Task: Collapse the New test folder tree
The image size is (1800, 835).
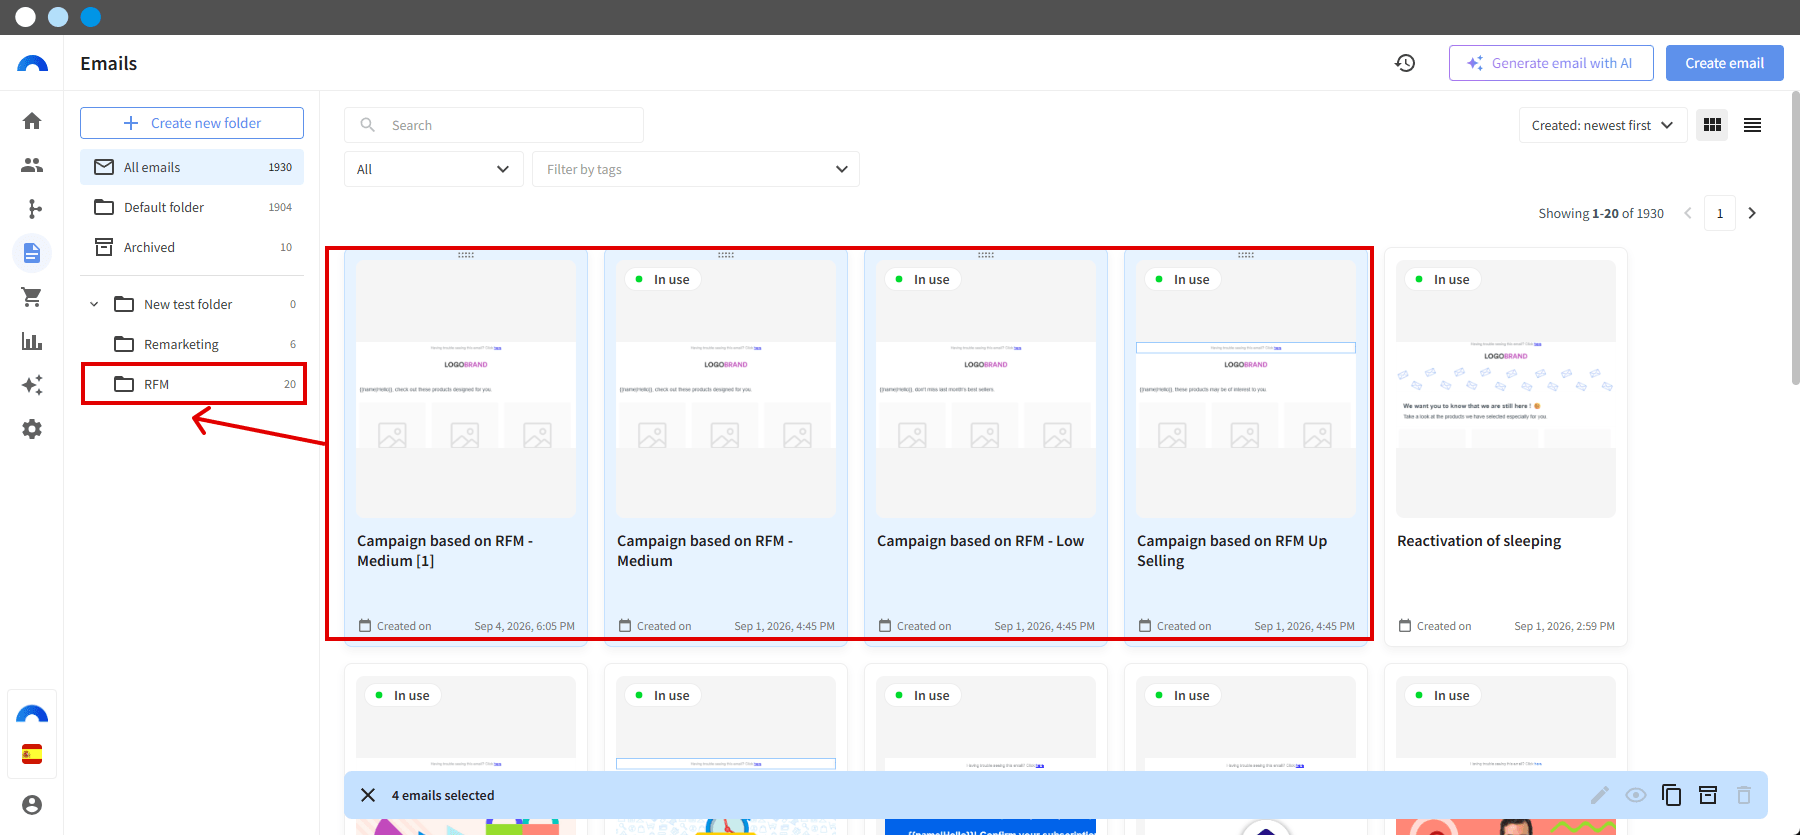Action: tap(94, 304)
